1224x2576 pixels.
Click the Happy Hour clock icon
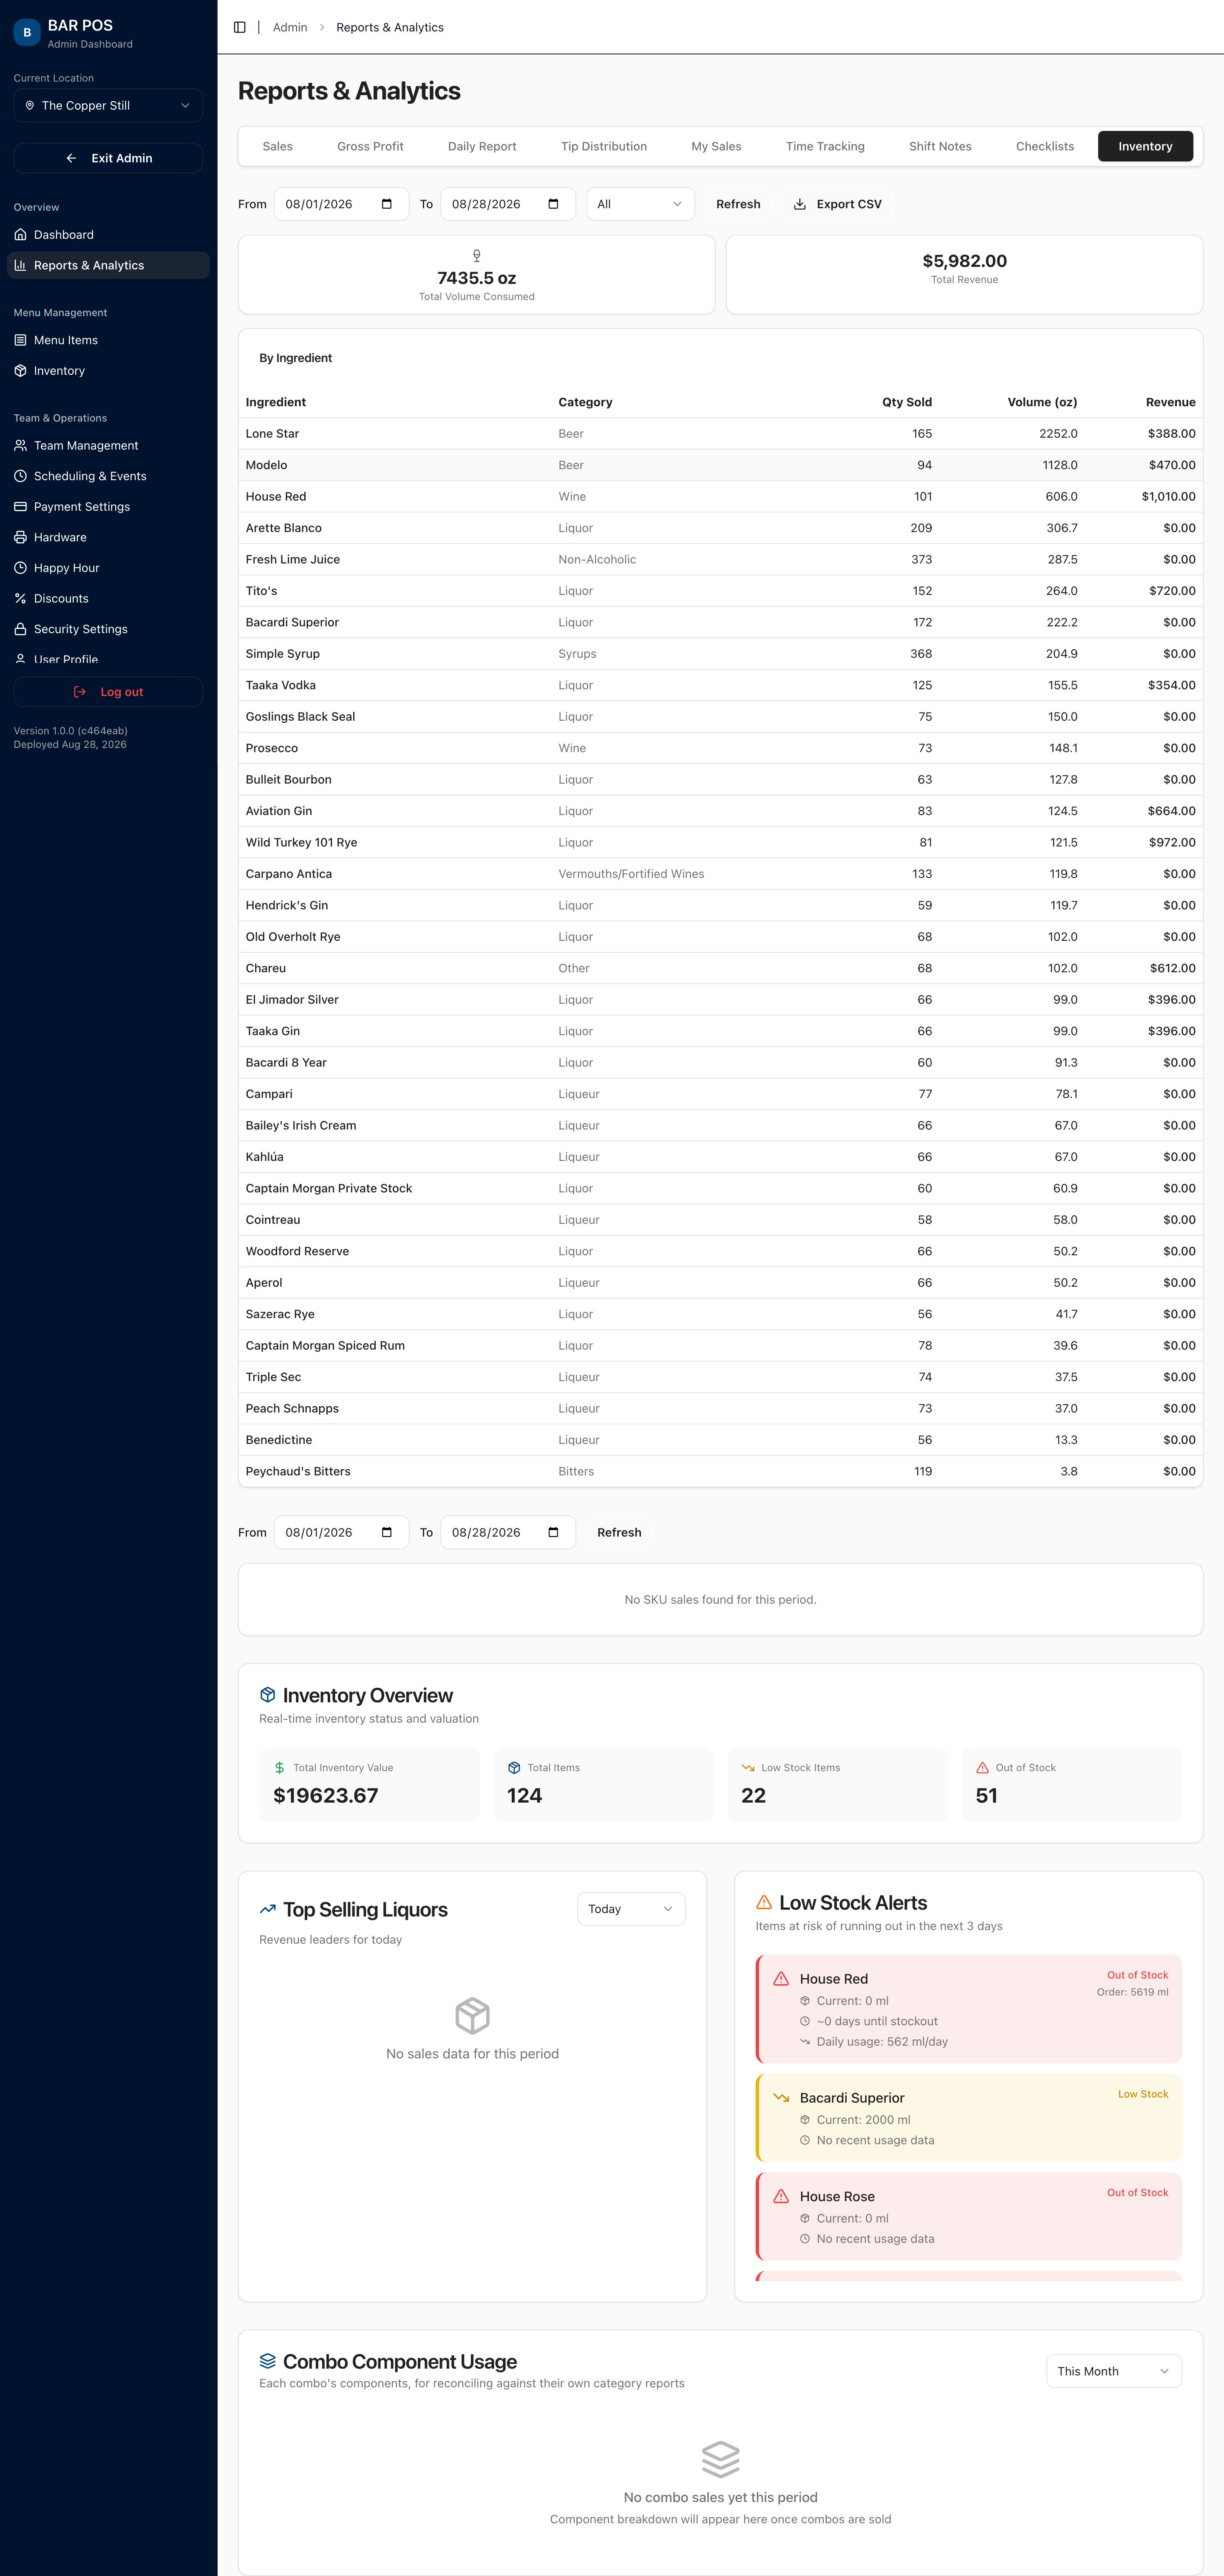(x=20, y=568)
